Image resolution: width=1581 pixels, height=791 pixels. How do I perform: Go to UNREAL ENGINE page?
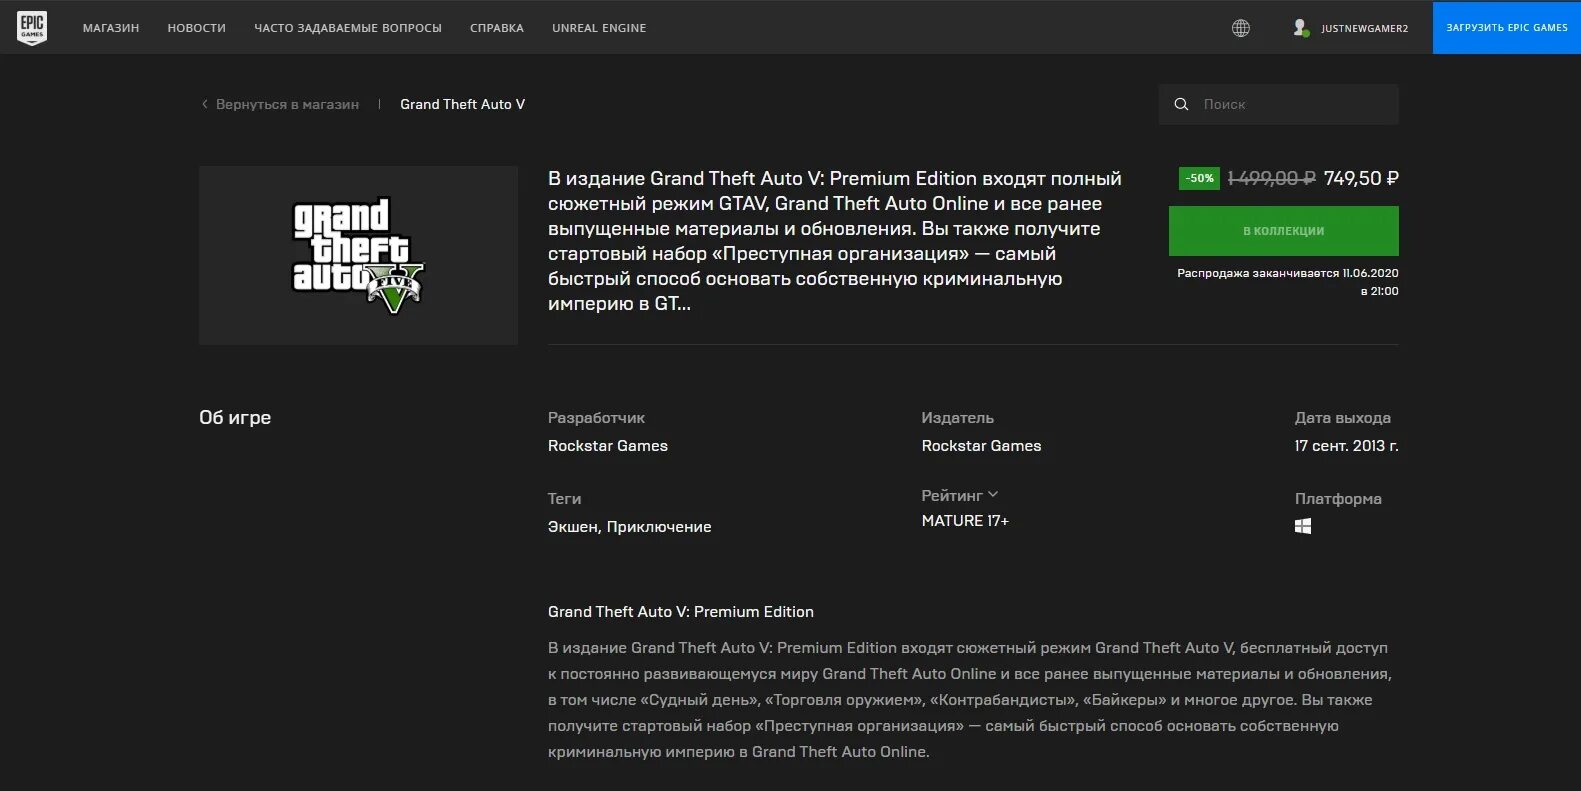[x=599, y=28]
